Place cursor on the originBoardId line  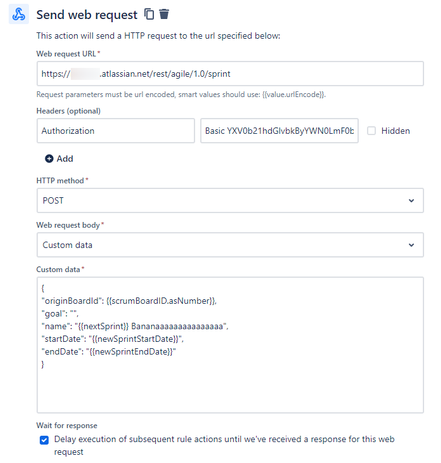coord(129,301)
